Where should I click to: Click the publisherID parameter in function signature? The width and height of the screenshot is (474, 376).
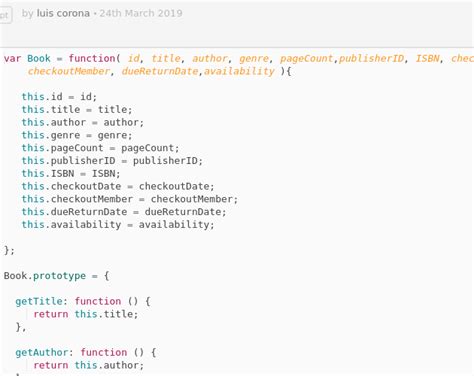[x=371, y=59]
